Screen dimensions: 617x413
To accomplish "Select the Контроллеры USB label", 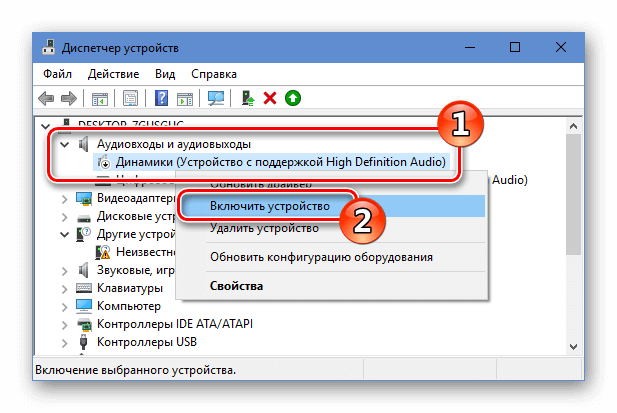I will tap(147, 342).
